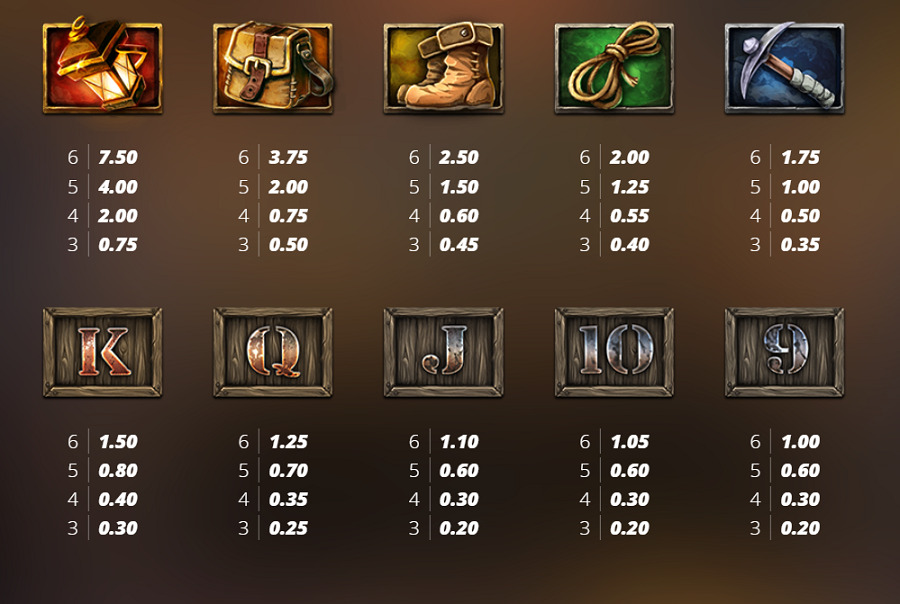Click the pickaxe 1.75 payout value
The width and height of the screenshot is (900, 604).
click(x=801, y=157)
